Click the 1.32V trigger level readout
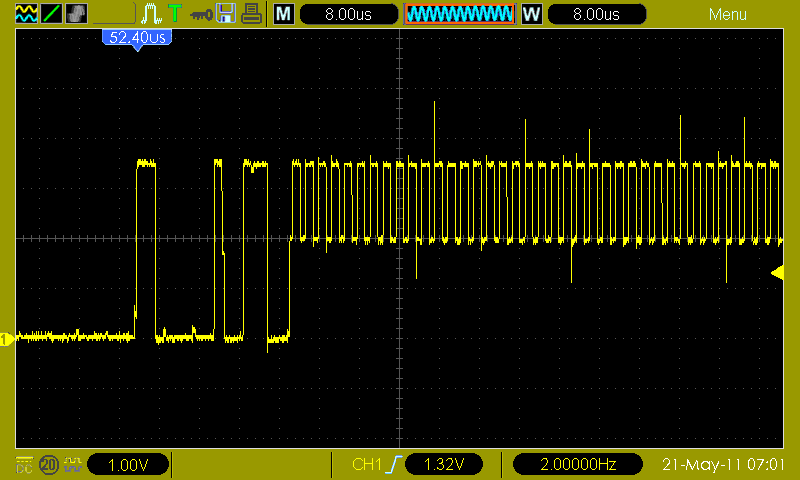 point(444,464)
